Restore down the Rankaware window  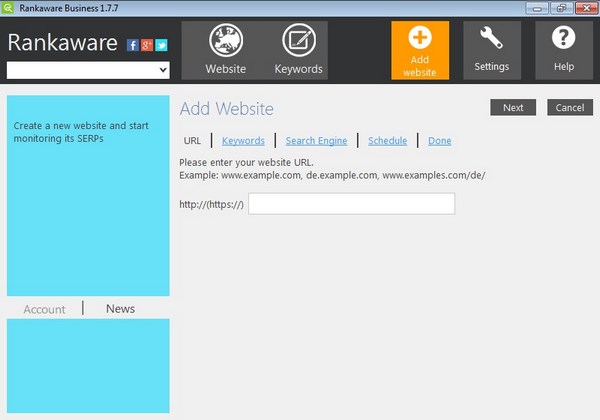[561, 8]
